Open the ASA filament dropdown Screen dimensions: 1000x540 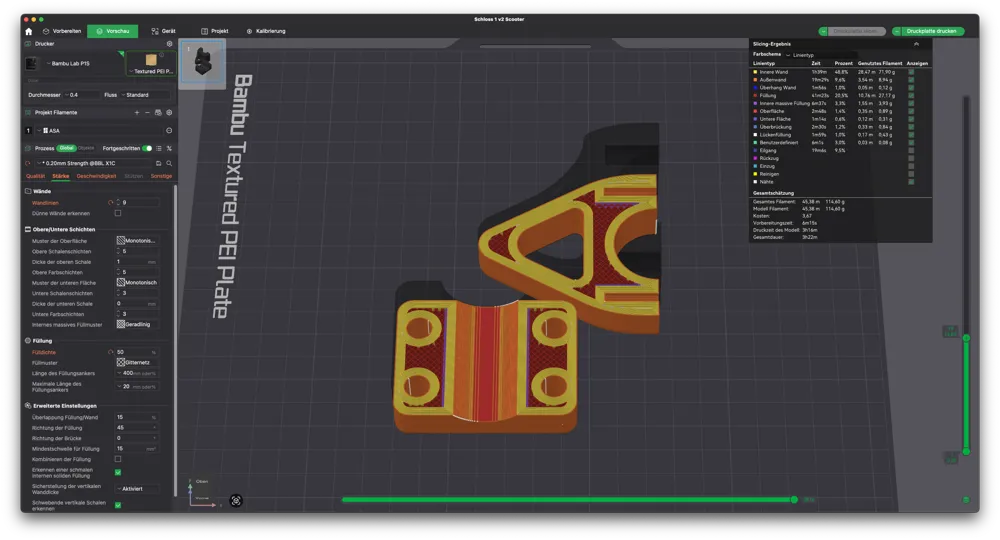[99, 131]
